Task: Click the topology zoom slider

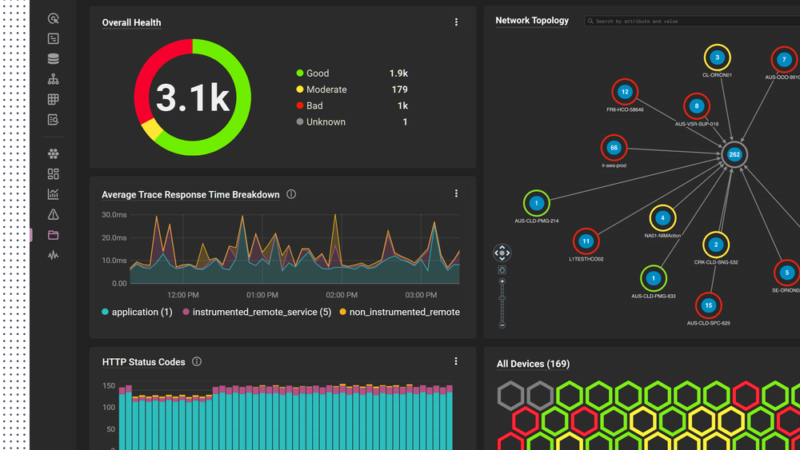Action: click(x=502, y=298)
